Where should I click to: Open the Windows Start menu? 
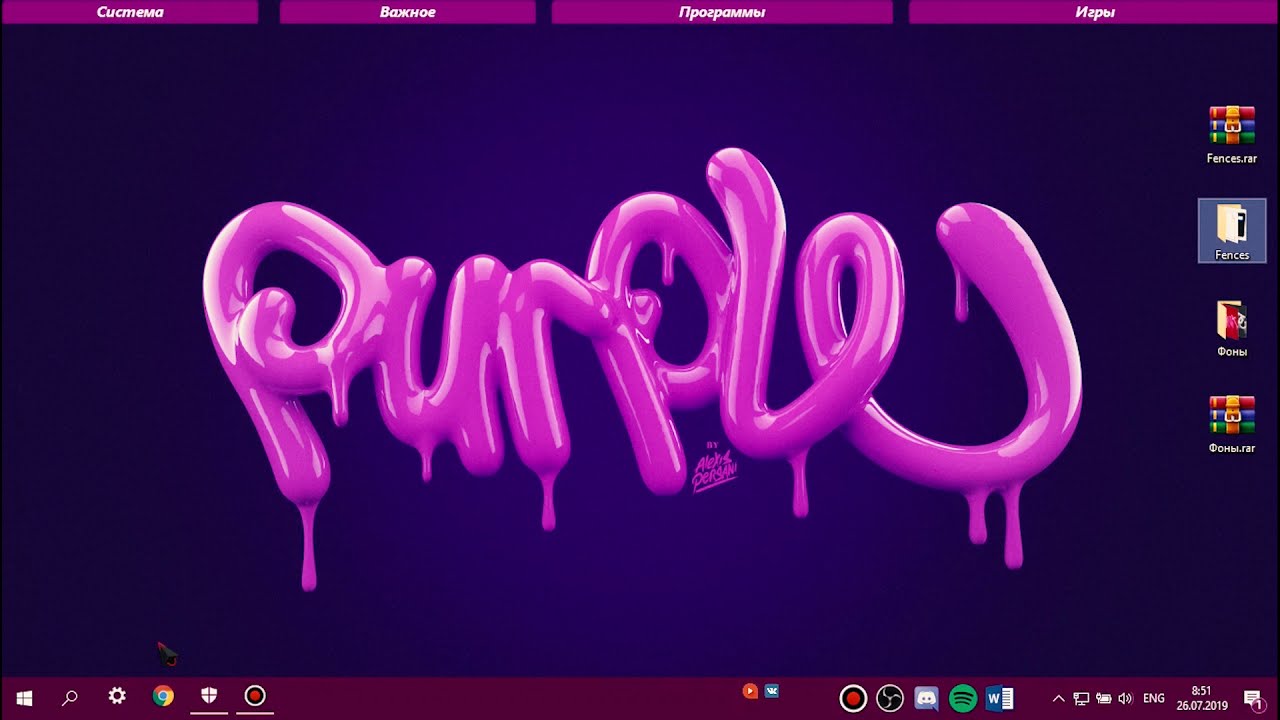tap(24, 697)
